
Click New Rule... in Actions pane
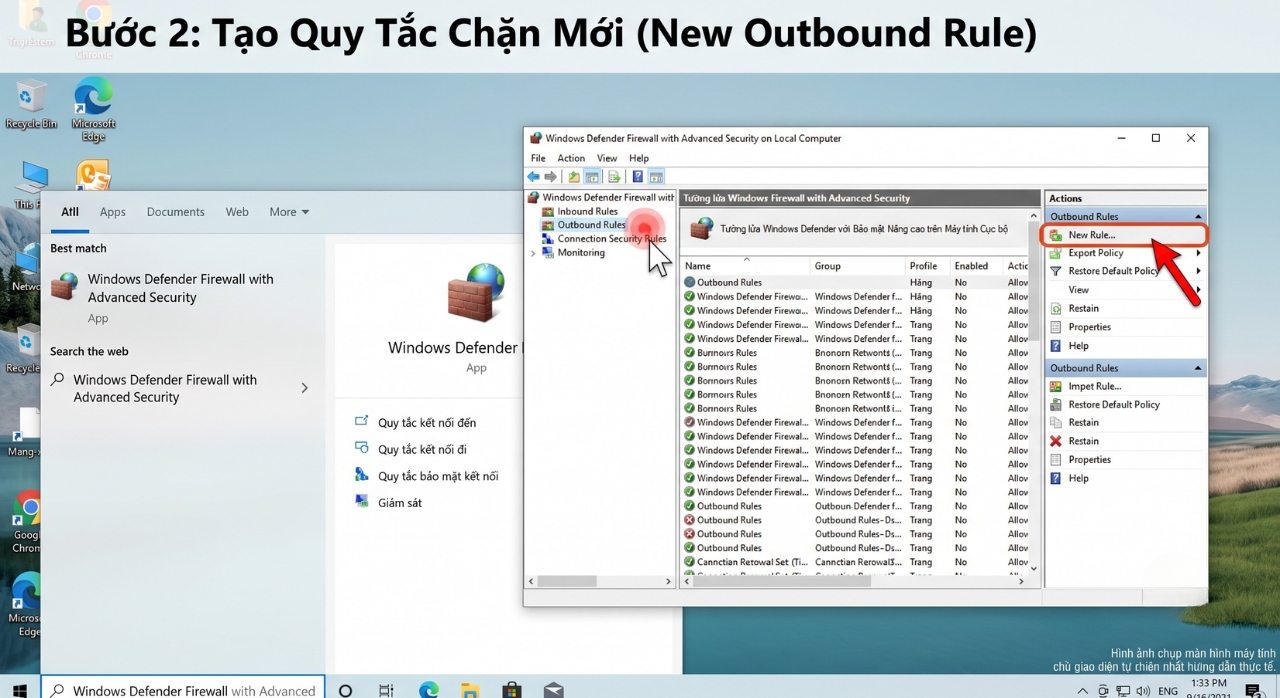point(1091,235)
